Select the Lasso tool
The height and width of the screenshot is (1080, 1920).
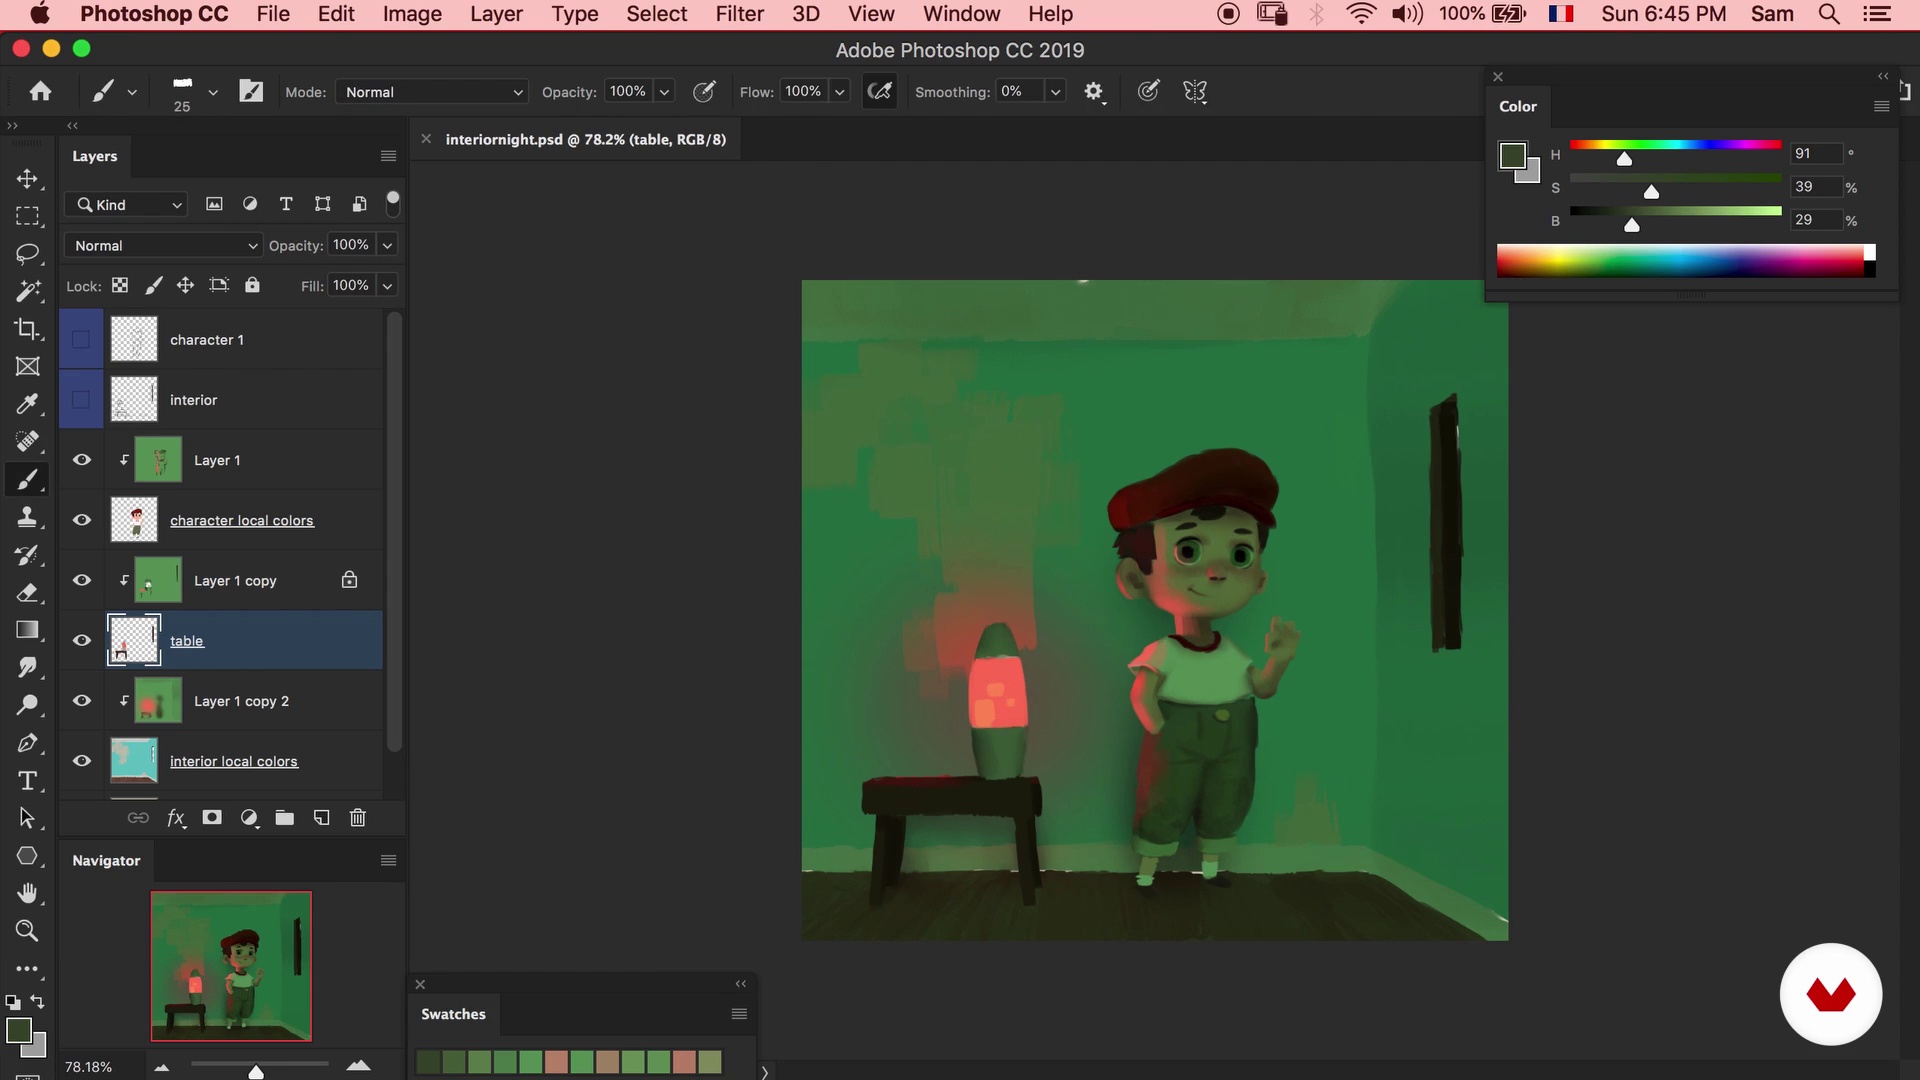pos(27,254)
